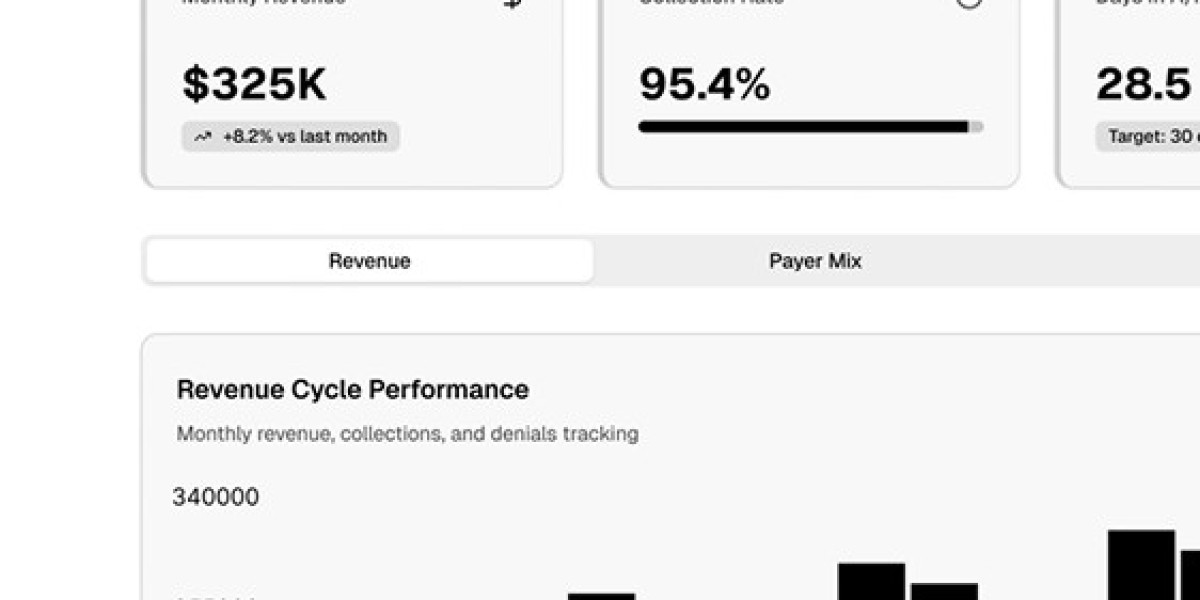Select the Monthly Revenue metric card

pos(357,90)
